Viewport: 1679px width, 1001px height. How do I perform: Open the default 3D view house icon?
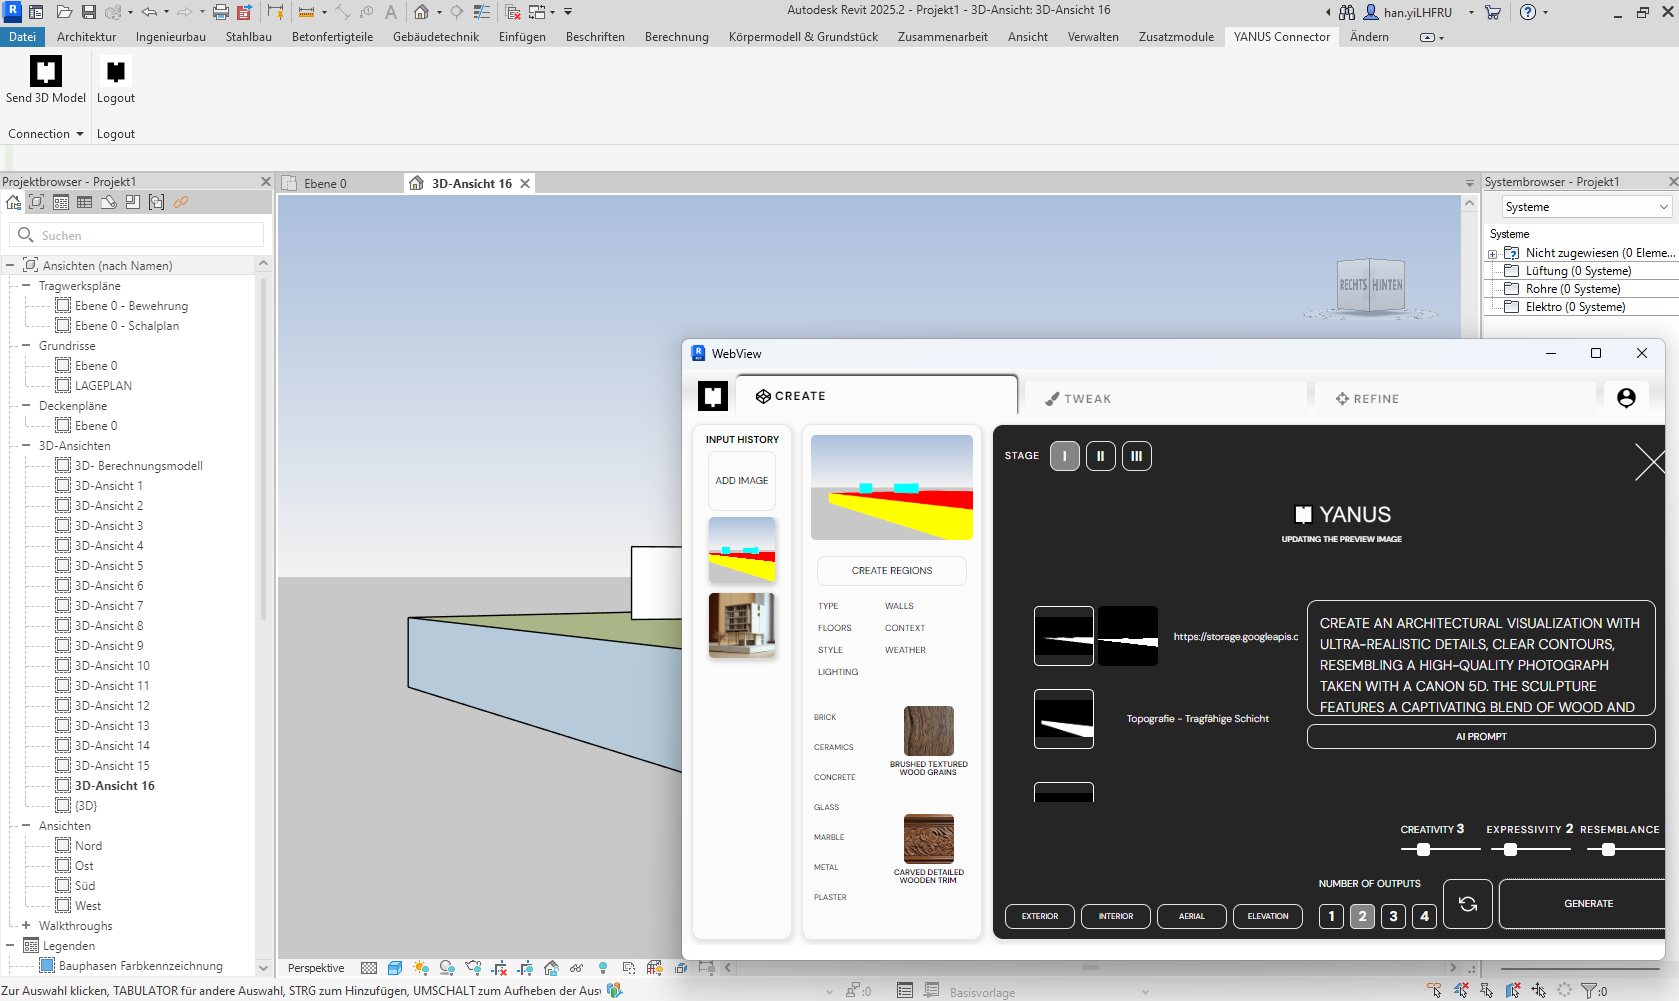pyautogui.click(x=422, y=12)
